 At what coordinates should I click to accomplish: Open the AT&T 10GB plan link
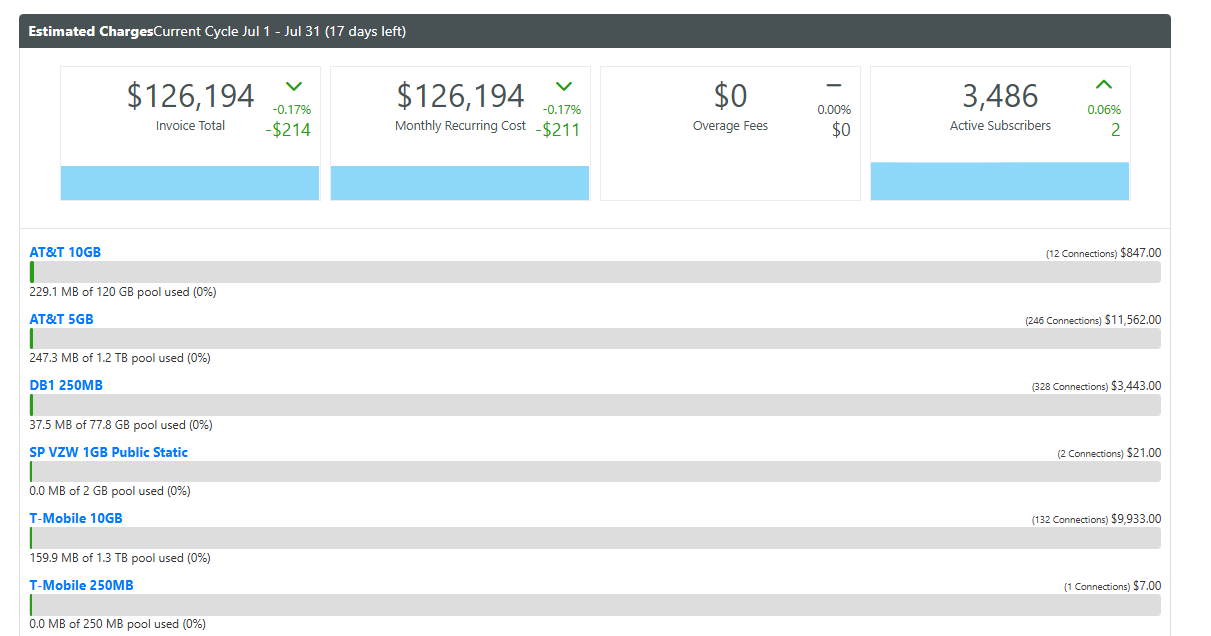tap(65, 252)
